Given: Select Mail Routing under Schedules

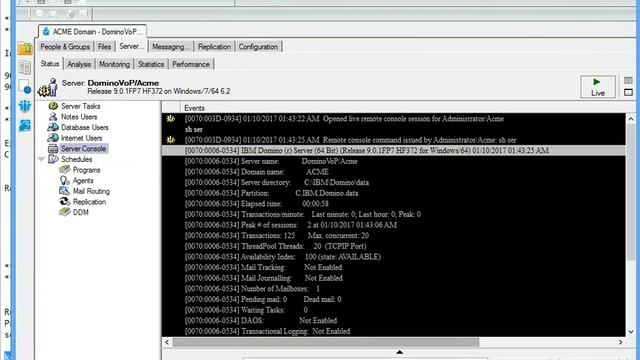Looking at the screenshot, I should (91, 191).
